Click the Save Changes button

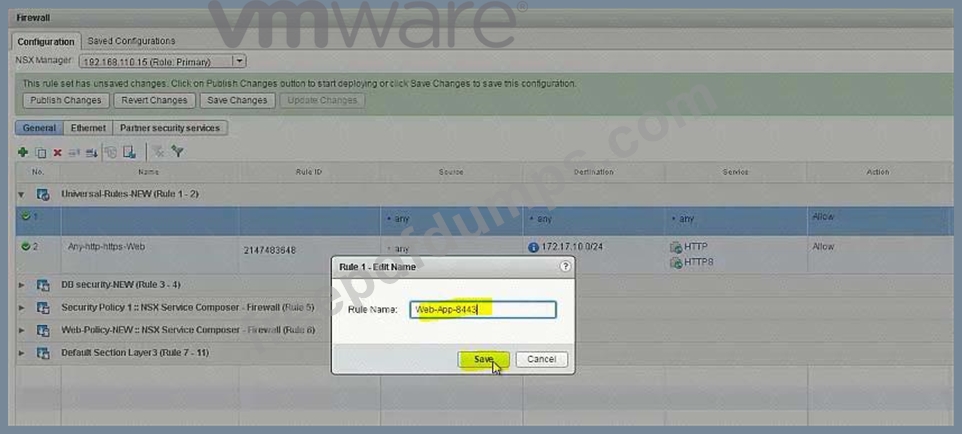point(237,101)
